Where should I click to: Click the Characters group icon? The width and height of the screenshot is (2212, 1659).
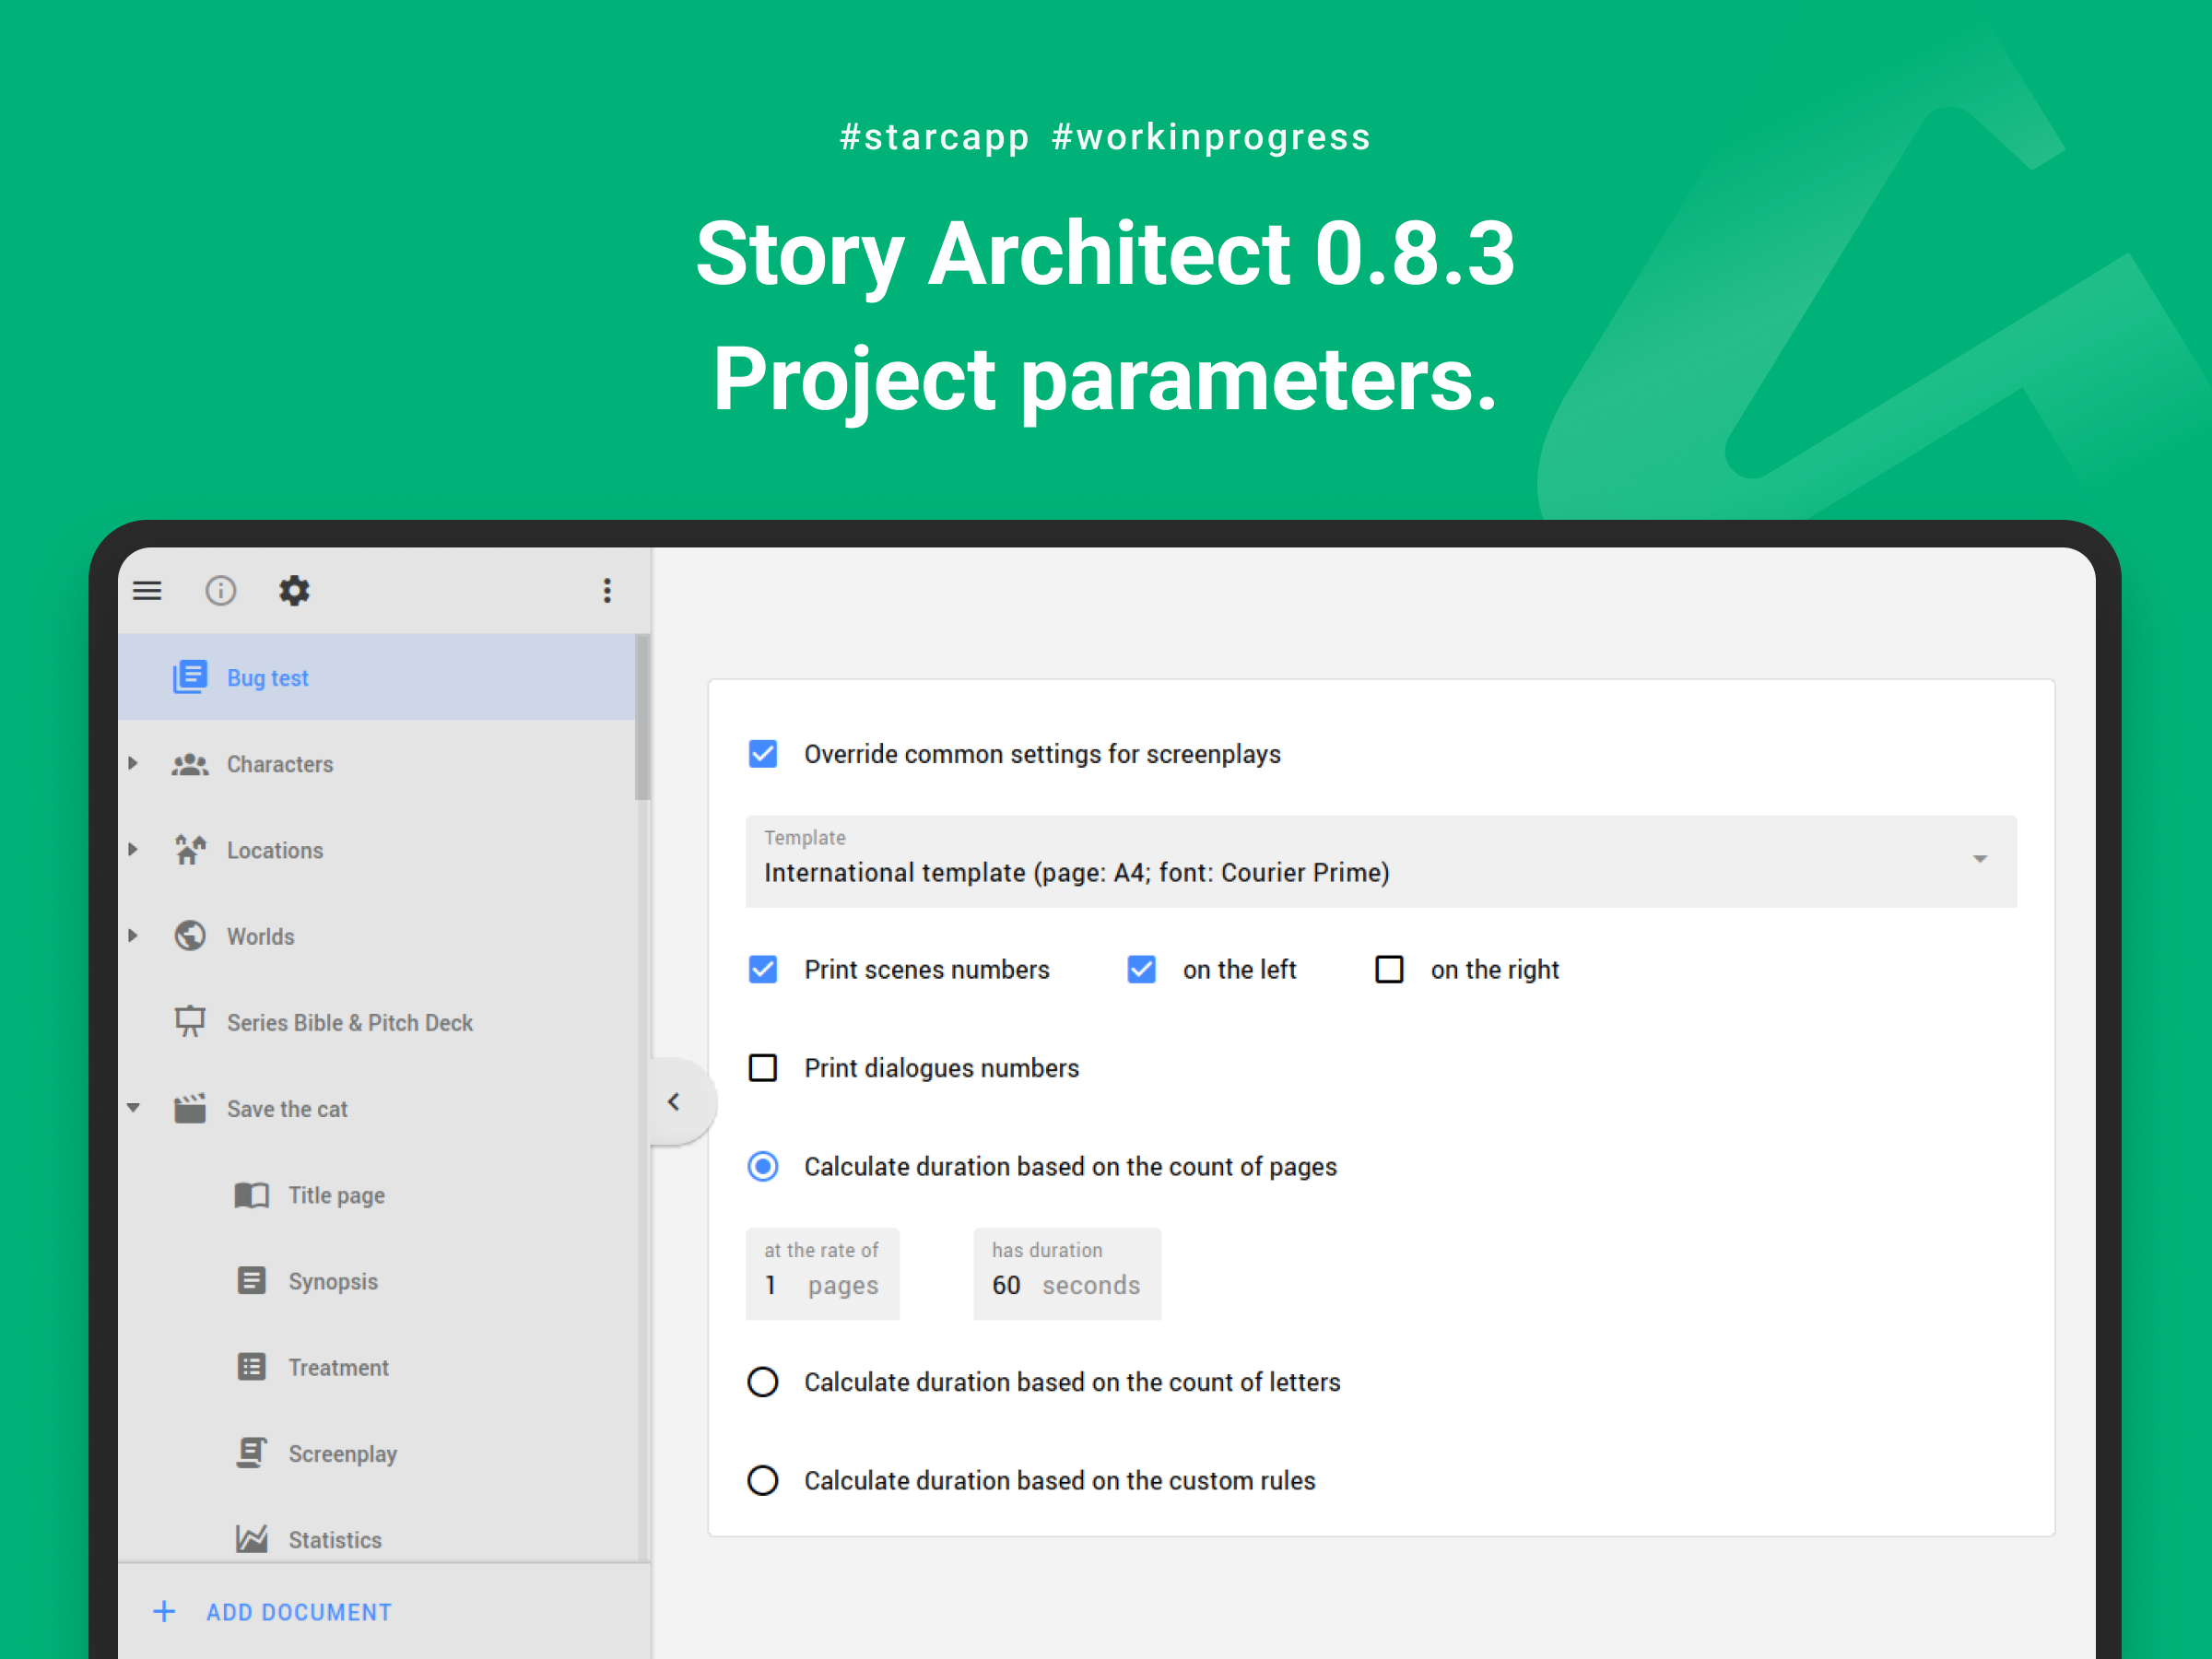189,764
